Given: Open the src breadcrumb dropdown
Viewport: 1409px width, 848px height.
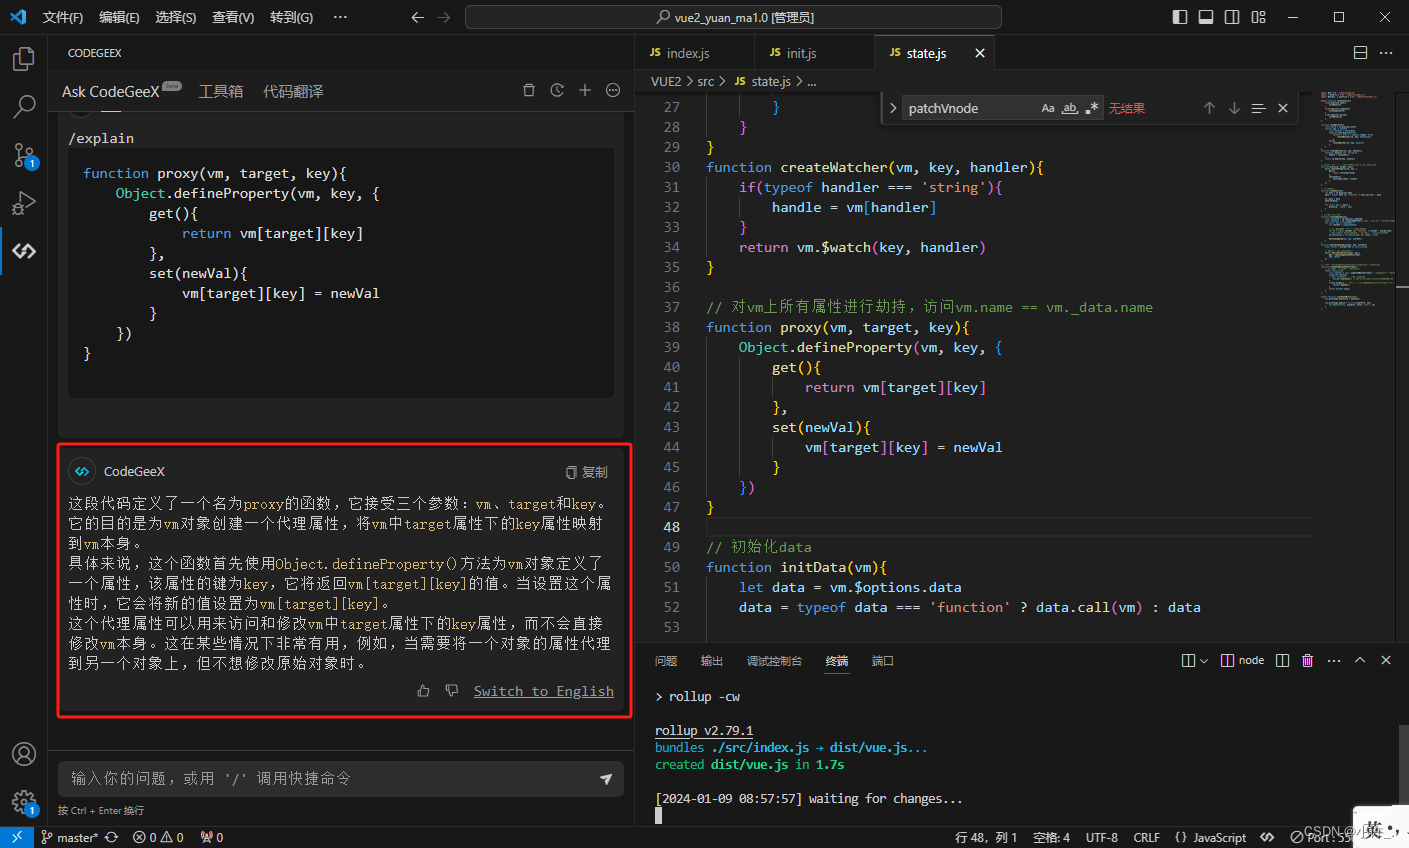Looking at the screenshot, I should [707, 81].
